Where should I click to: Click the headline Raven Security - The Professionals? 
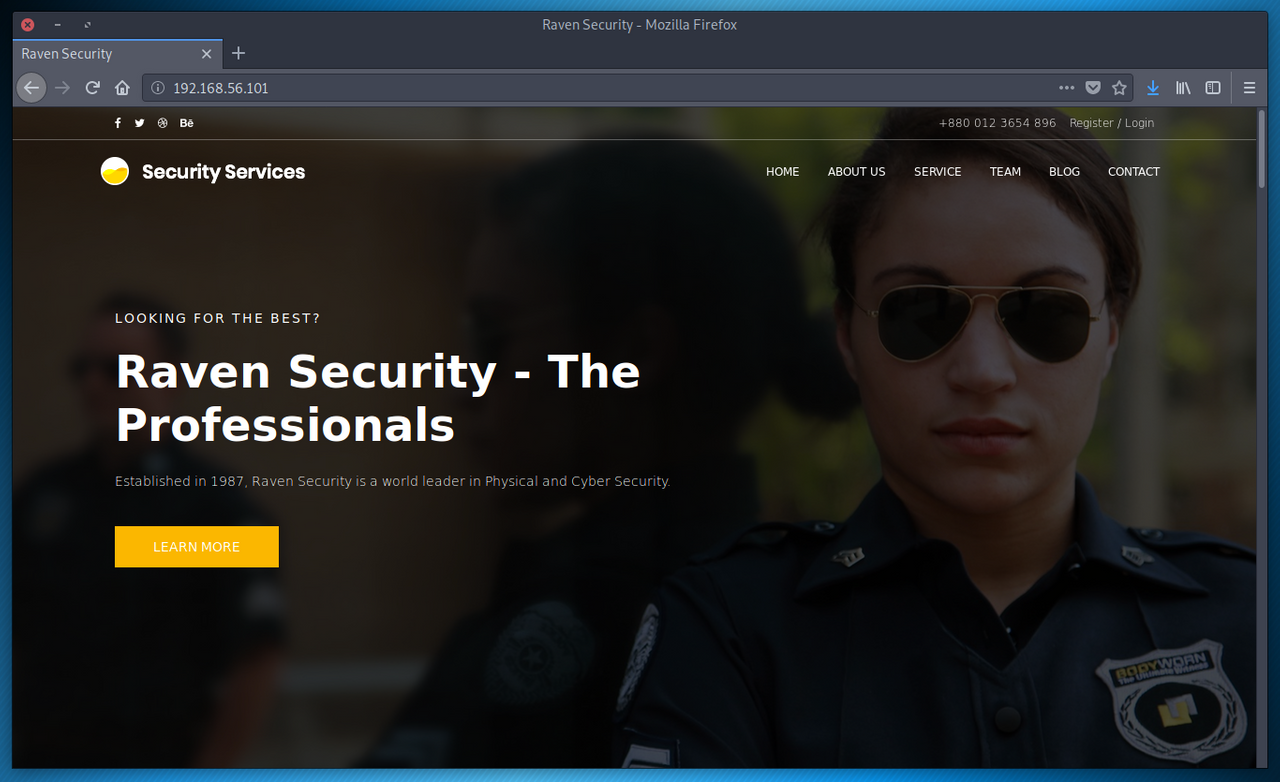(377, 398)
